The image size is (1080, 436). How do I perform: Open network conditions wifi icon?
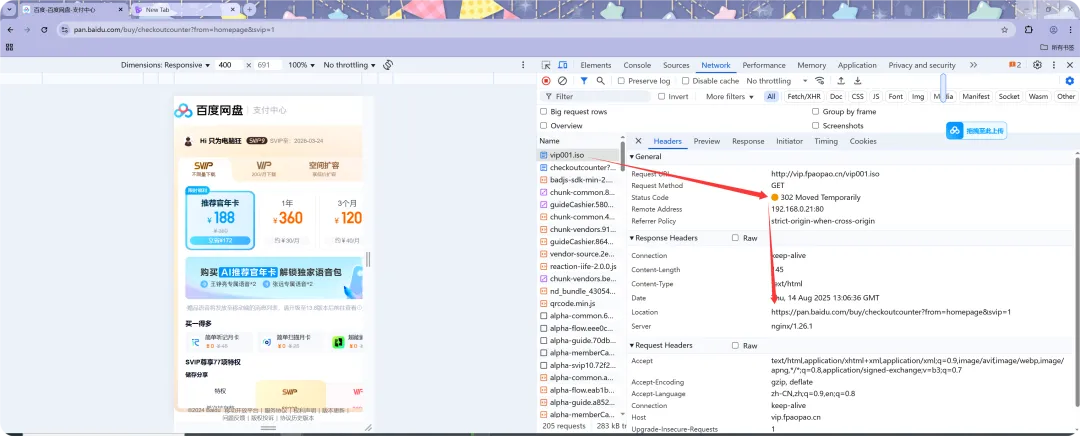tap(819, 81)
